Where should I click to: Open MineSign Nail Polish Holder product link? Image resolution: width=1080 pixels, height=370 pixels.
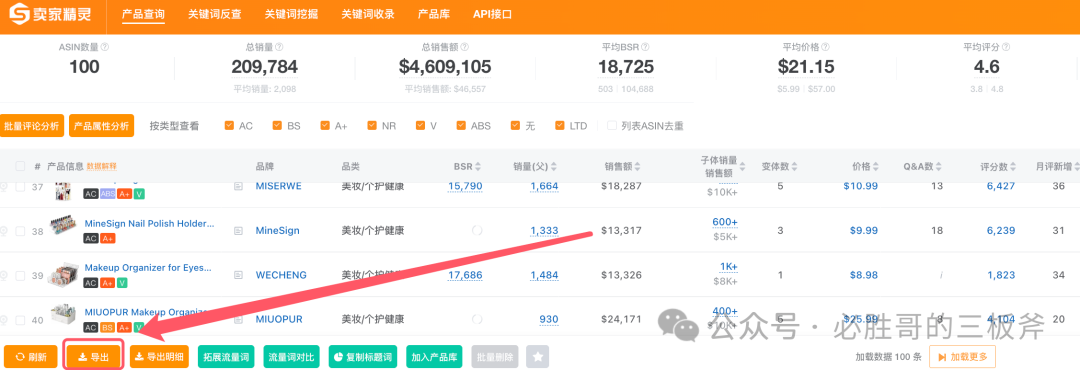click(x=149, y=224)
